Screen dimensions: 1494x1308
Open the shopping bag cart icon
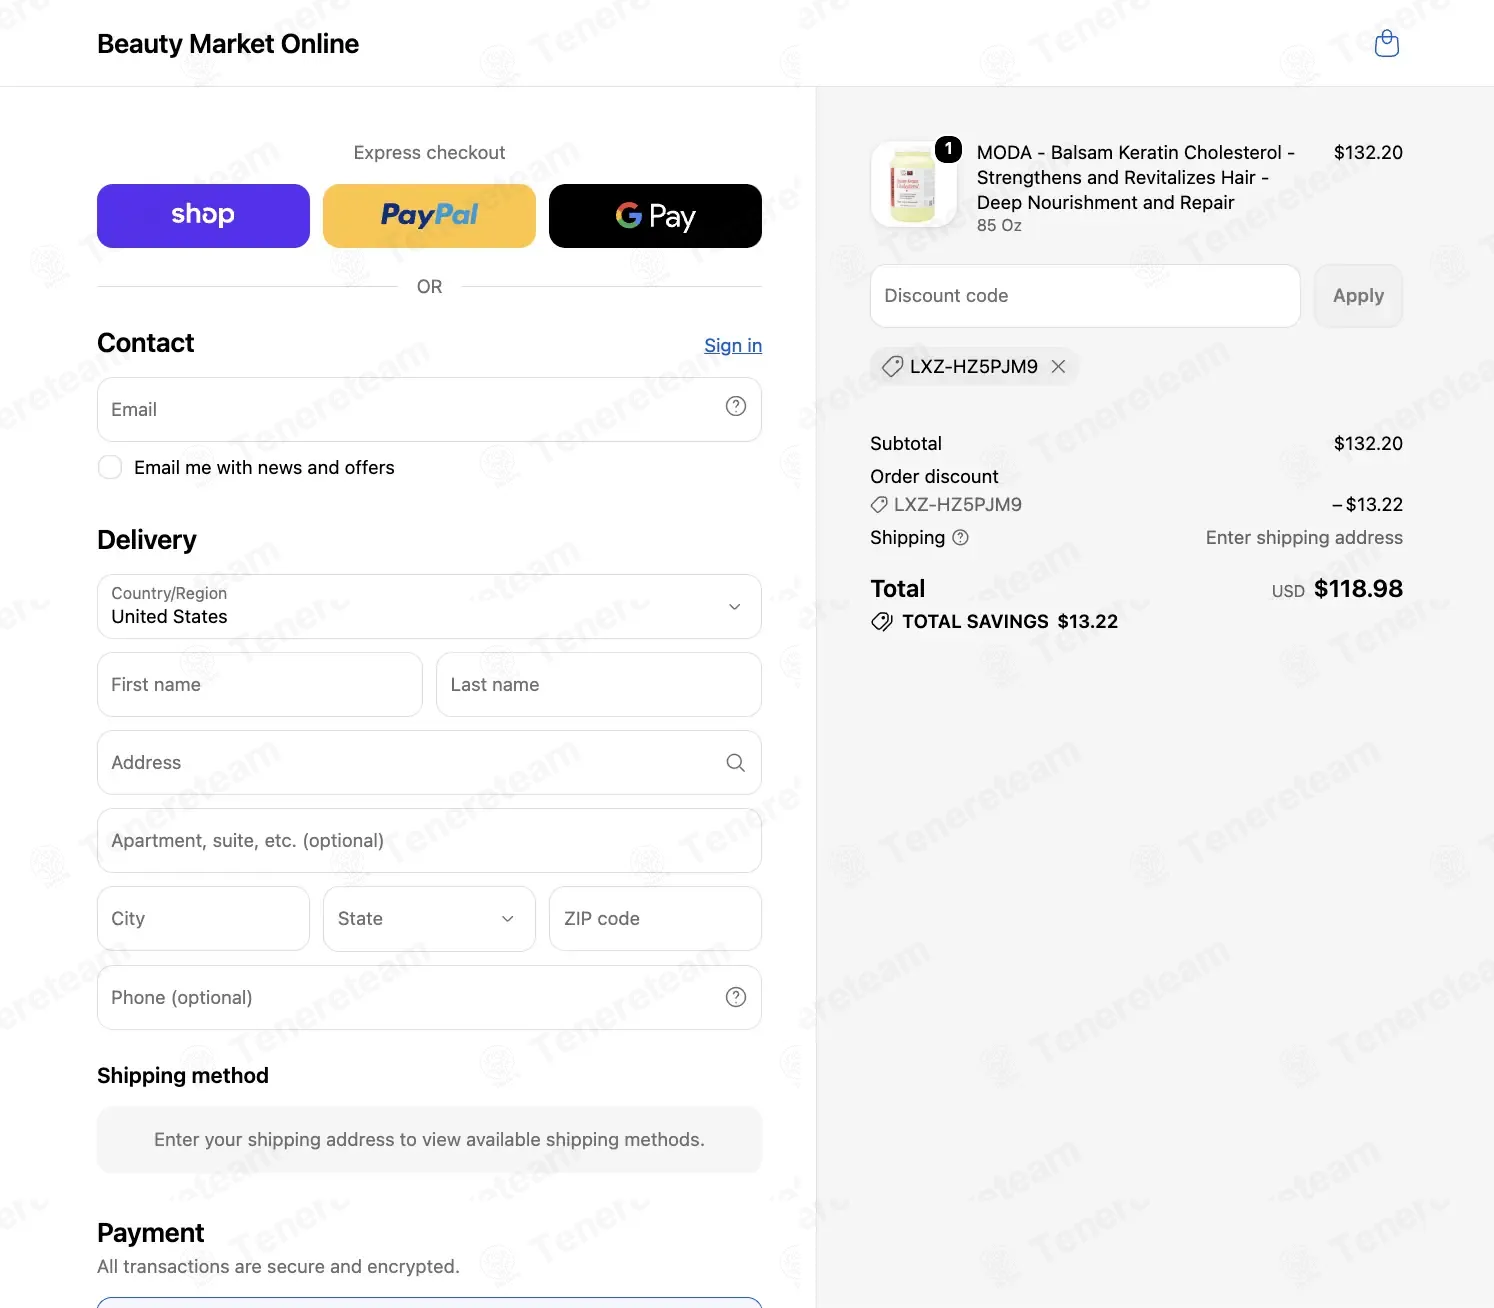[x=1386, y=43]
